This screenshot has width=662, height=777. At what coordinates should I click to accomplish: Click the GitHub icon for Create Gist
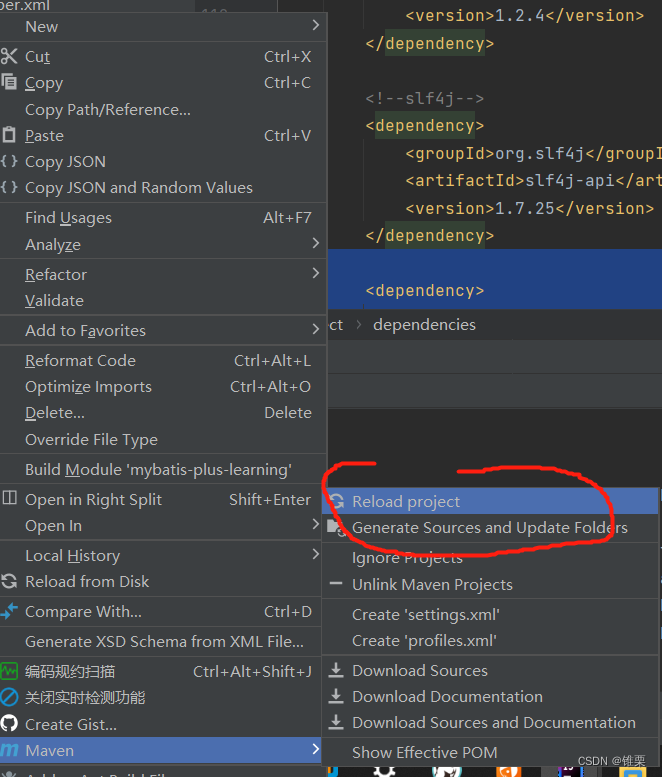[9, 724]
